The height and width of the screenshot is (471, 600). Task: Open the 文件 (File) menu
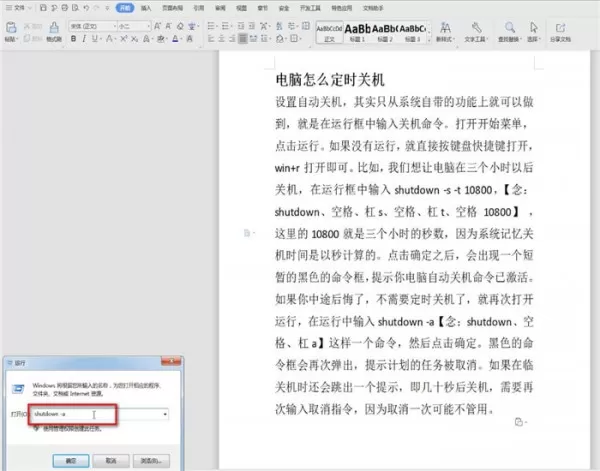(18, 8)
